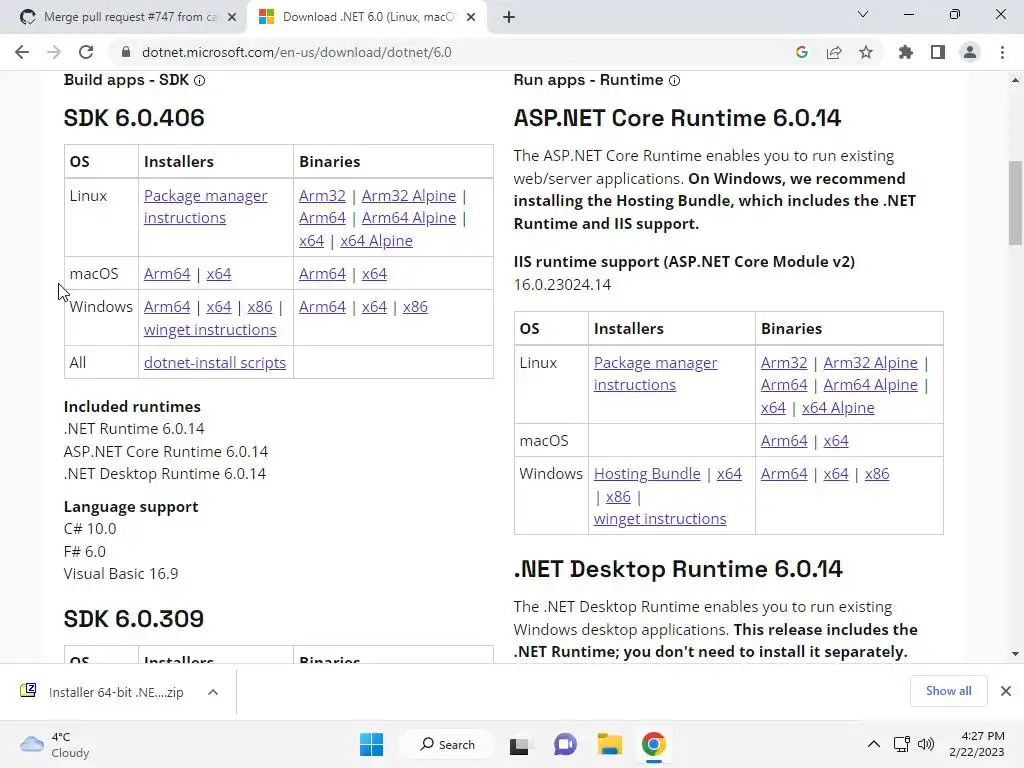
Task: Open the volume speaker icon
Action: click(x=926, y=744)
